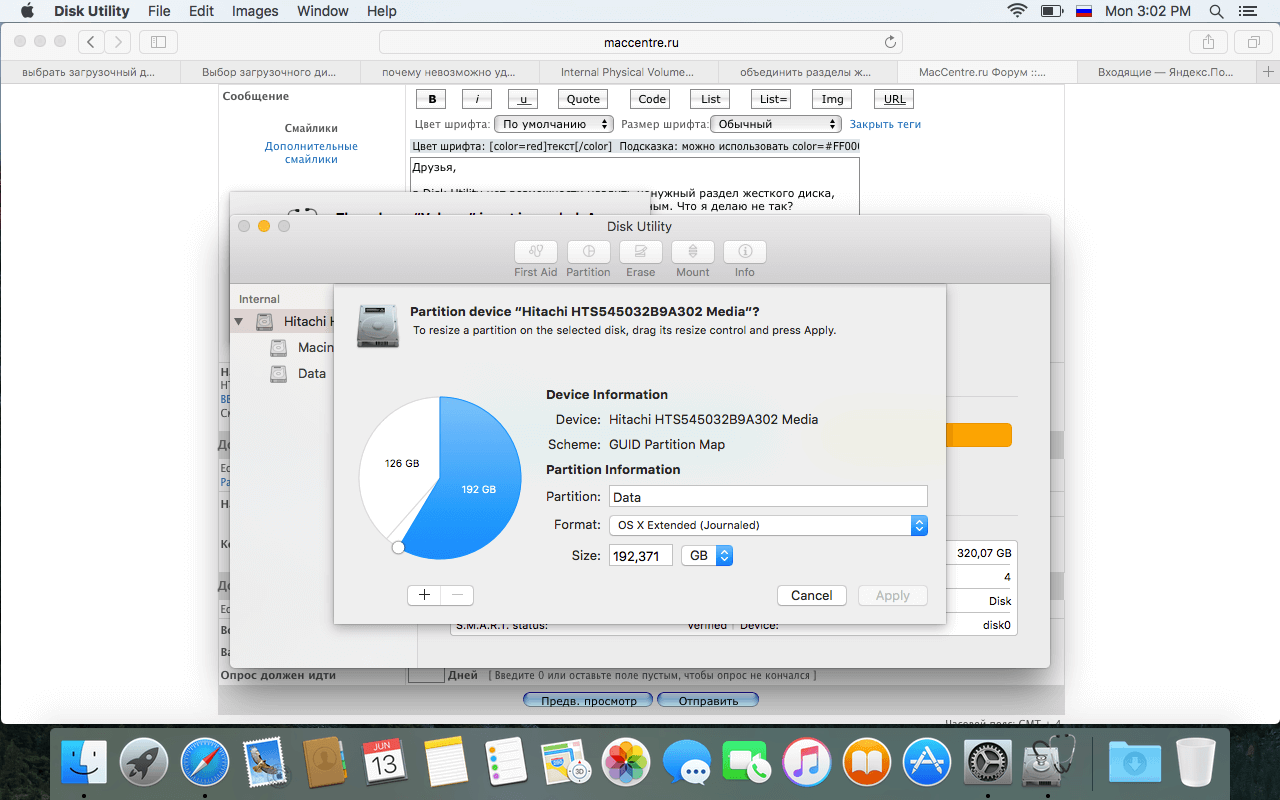
Task: Cancel the partition dialog
Action: tap(812, 595)
